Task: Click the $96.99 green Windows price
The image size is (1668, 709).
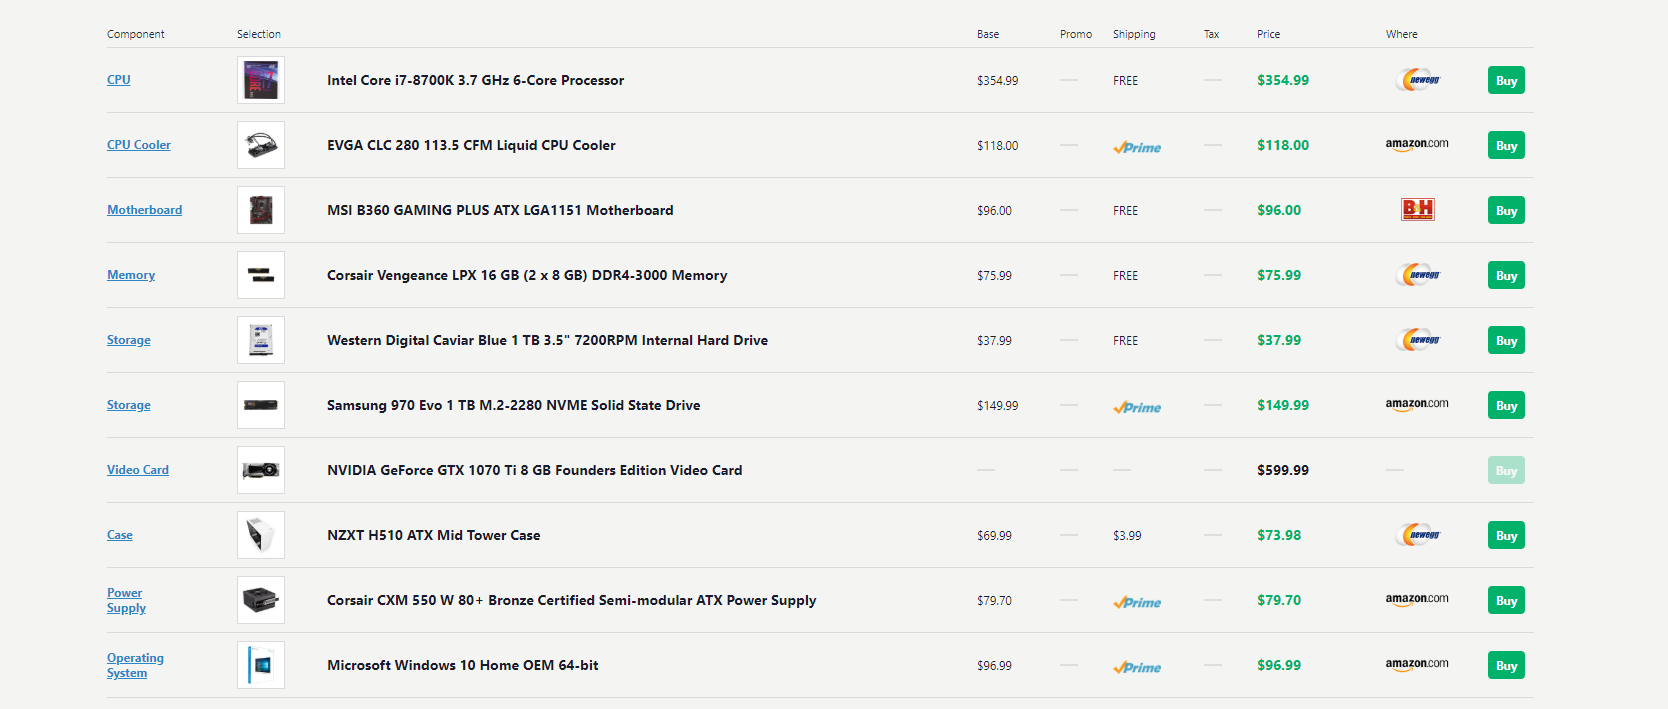Action: pos(1279,665)
